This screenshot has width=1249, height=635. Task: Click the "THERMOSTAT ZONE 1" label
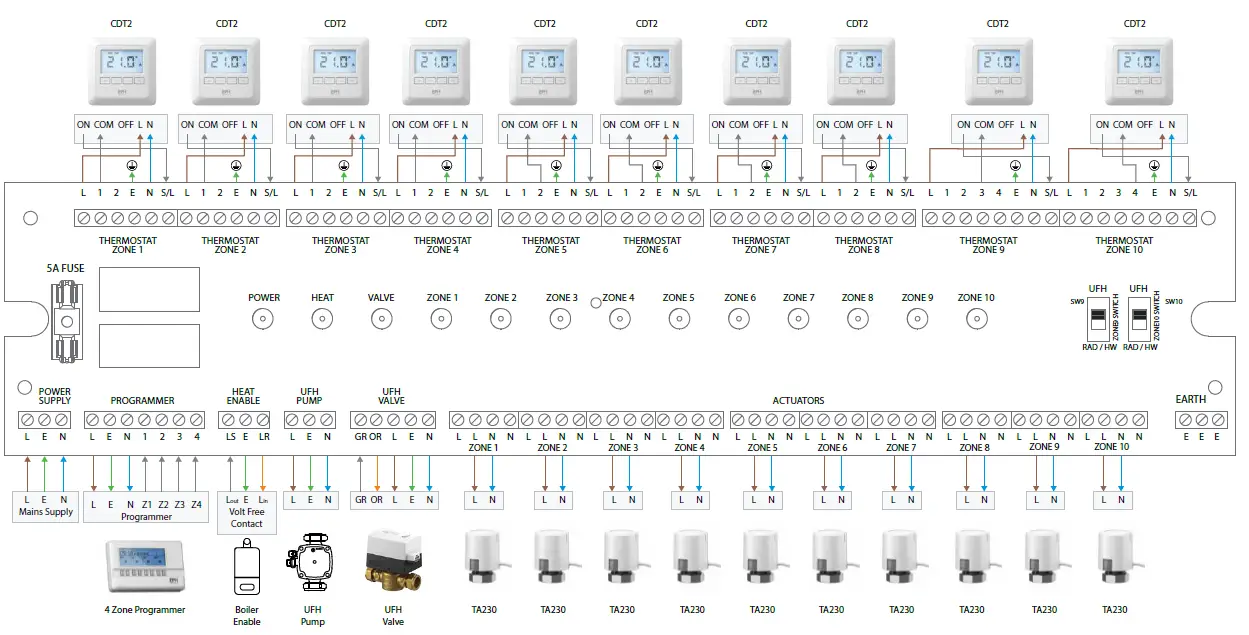[x=128, y=245]
